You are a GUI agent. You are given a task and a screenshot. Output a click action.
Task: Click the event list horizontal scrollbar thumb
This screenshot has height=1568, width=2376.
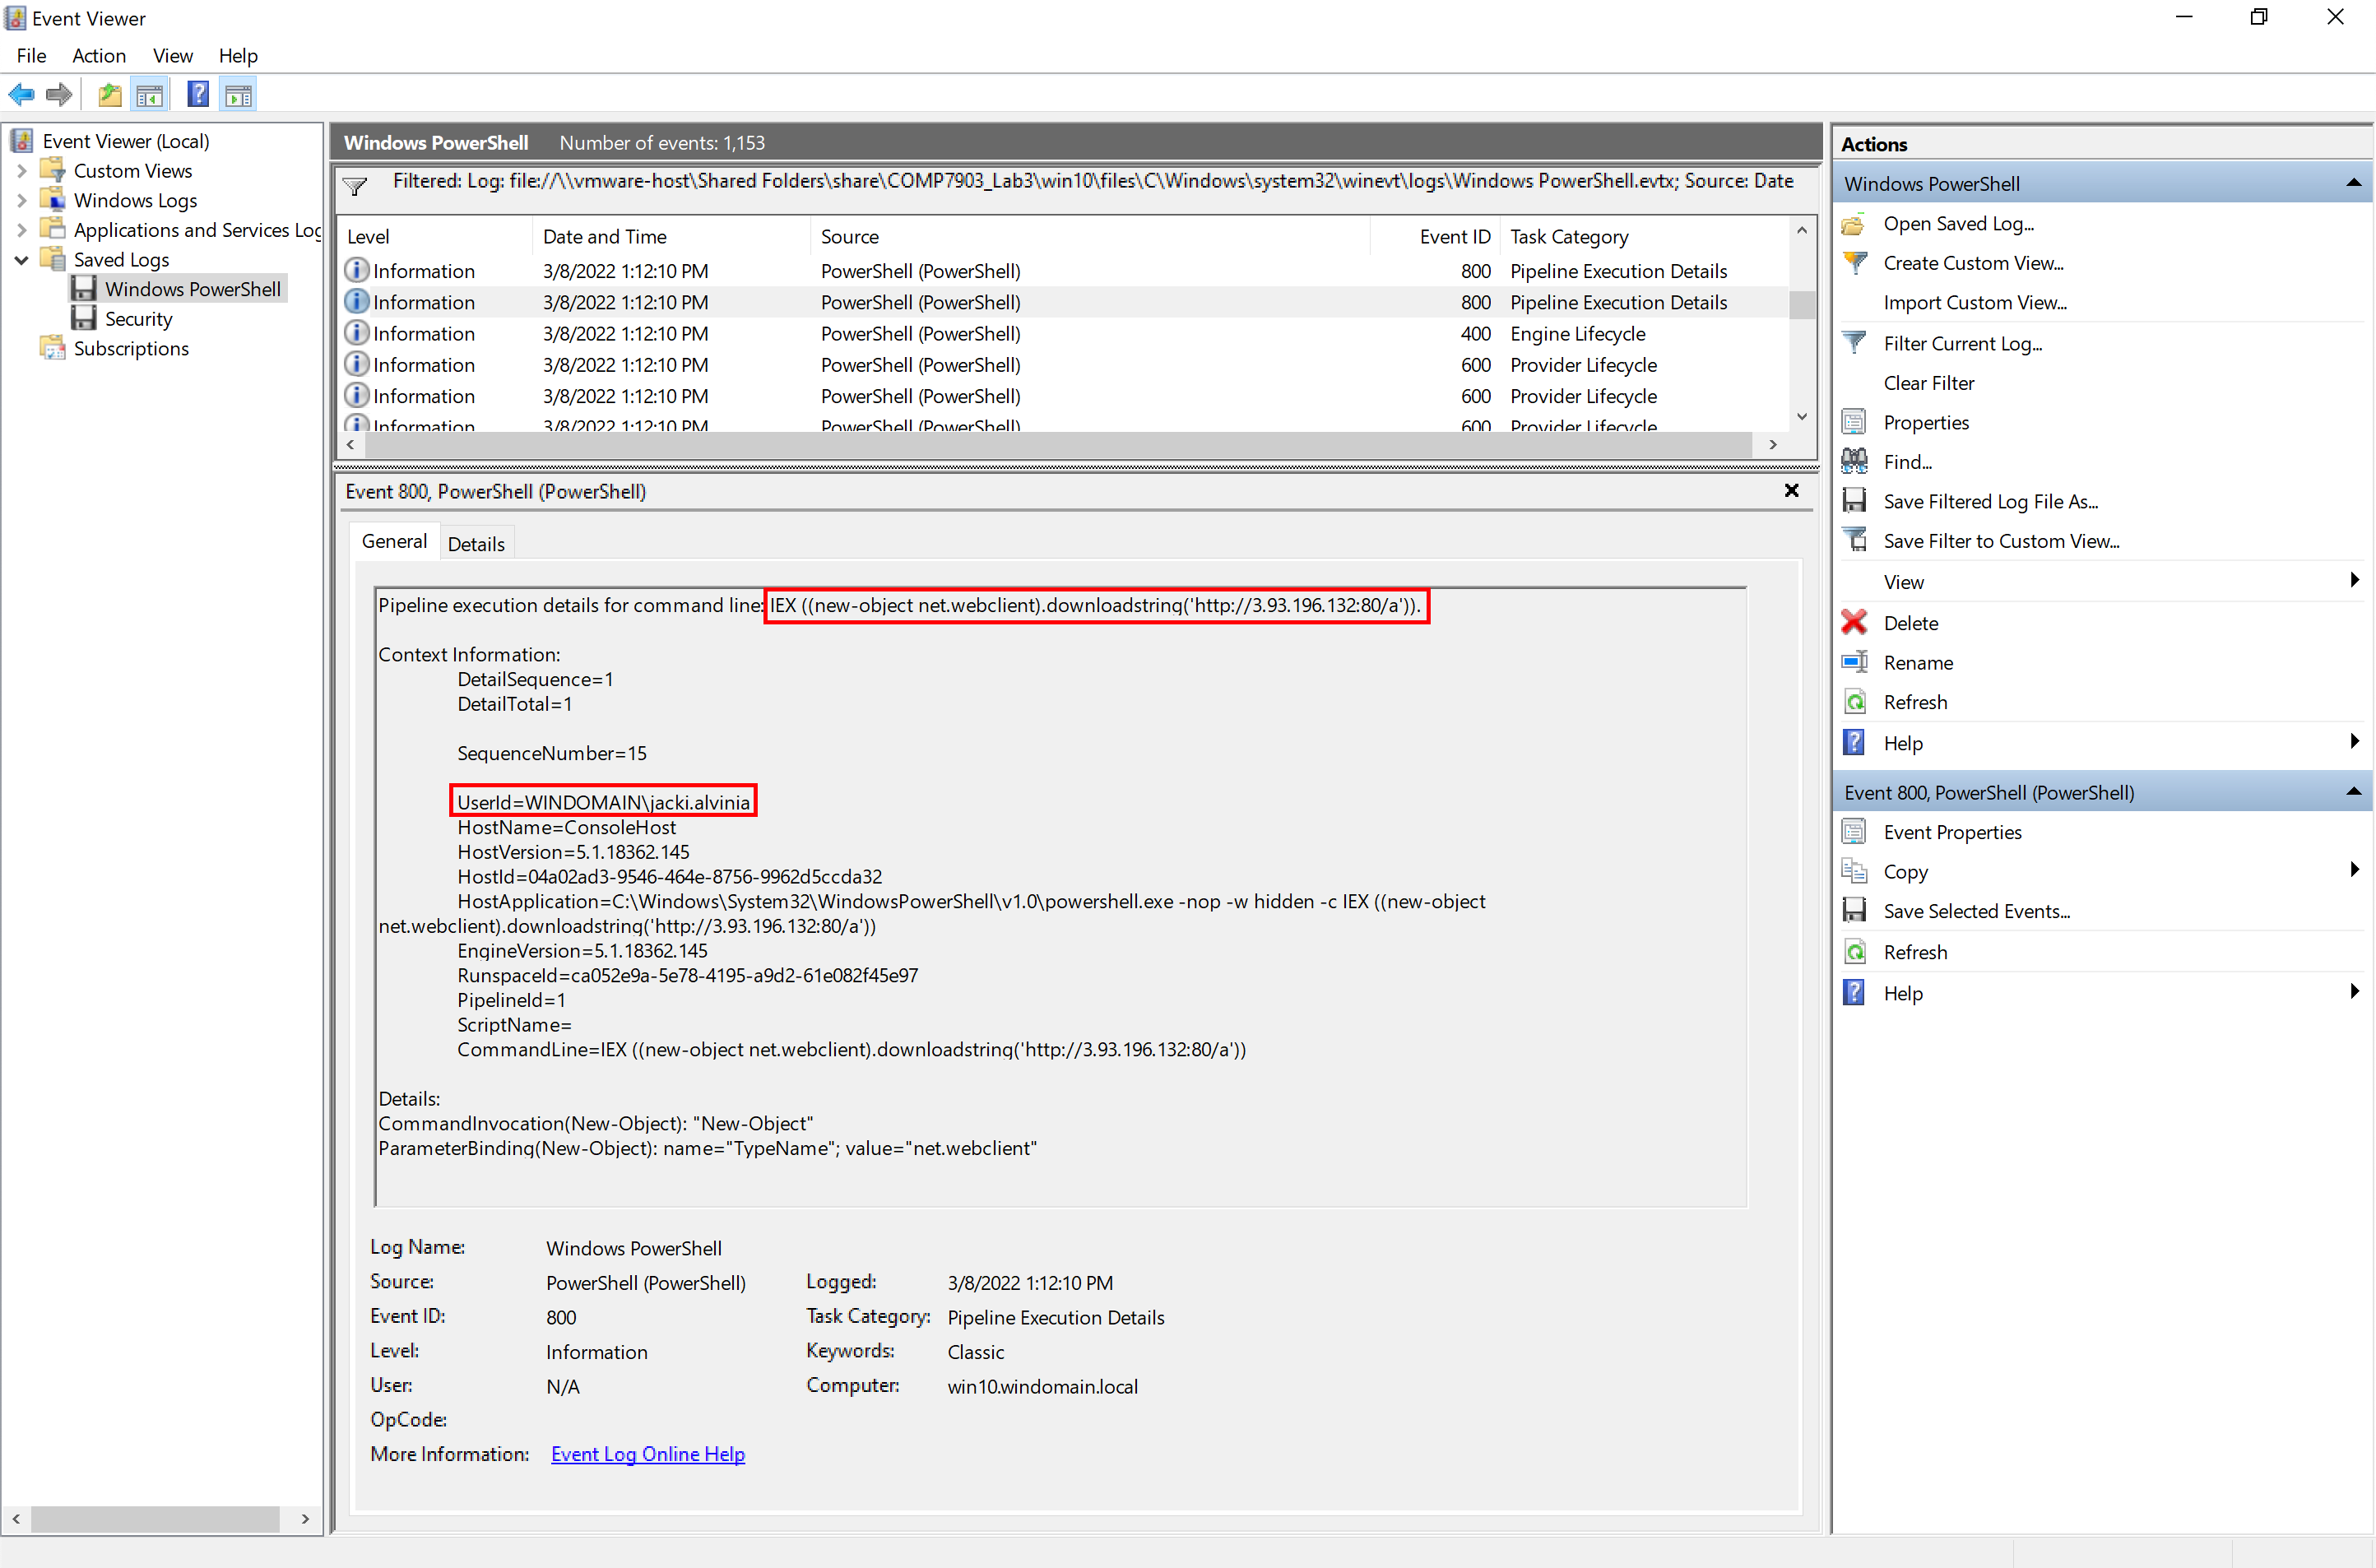(x=1058, y=444)
